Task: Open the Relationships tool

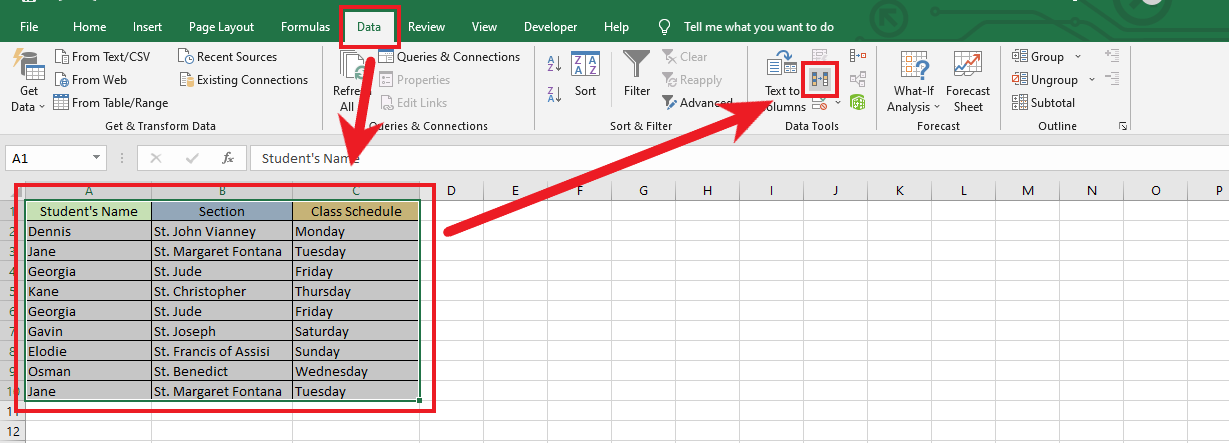Action: (857, 79)
